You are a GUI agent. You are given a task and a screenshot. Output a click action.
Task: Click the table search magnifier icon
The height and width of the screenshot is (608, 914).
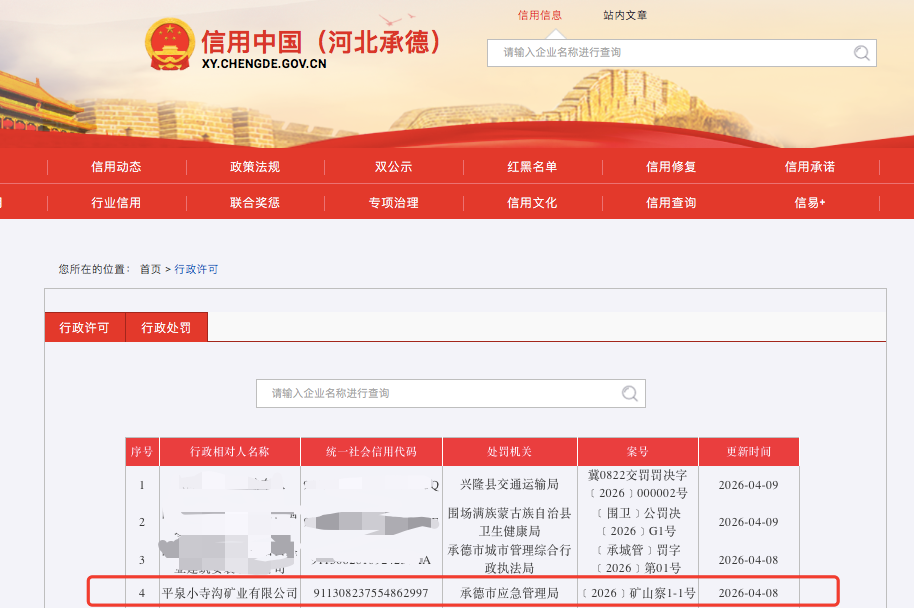630,393
